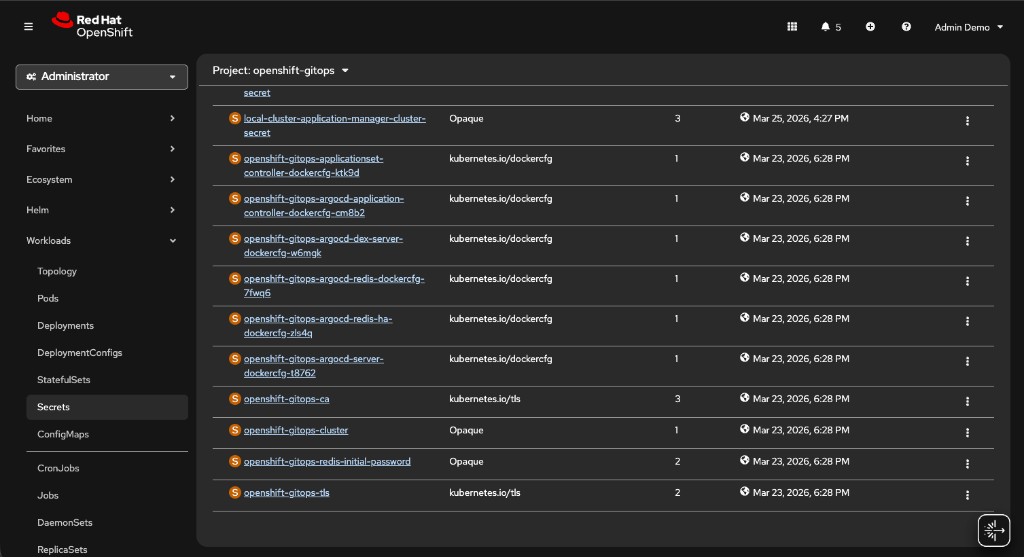Click the floating assistant icon at bottom right
1024x557 pixels.
(993, 530)
